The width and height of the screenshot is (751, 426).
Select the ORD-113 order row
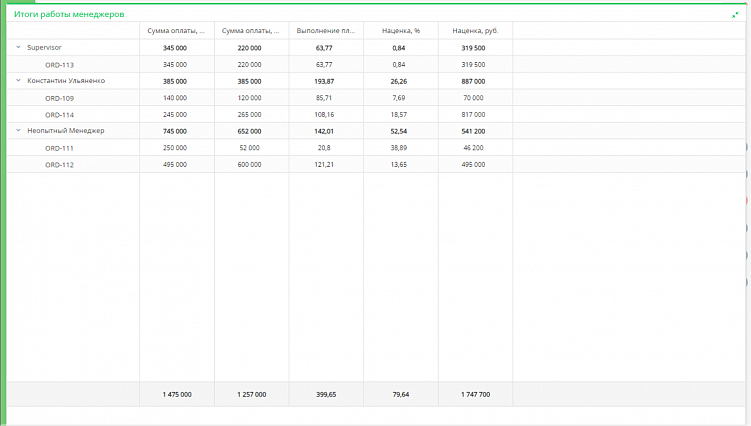tap(60, 64)
